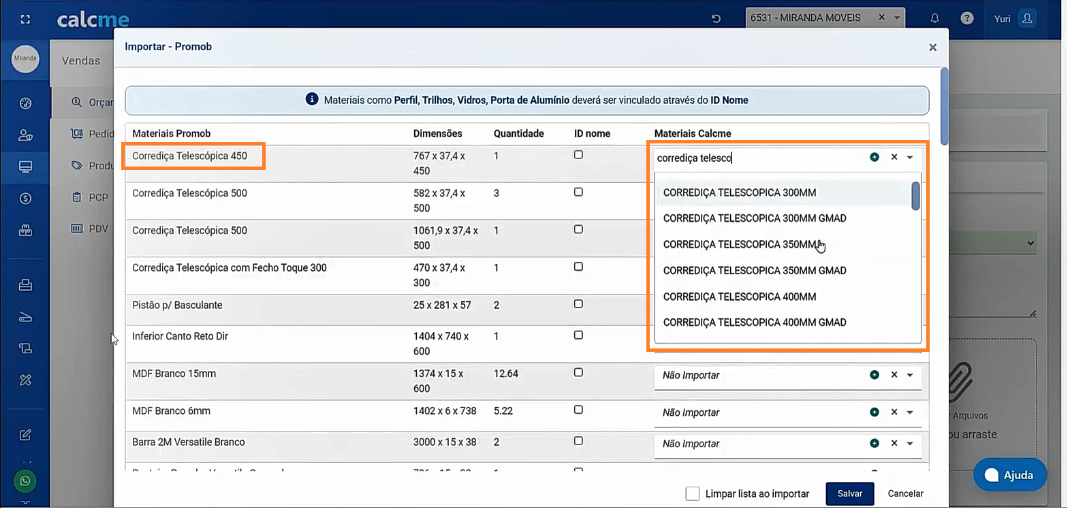Expand dropdown arrow for MDF Branco 6mm
Image resolution: width=1067 pixels, height=508 pixels.
point(910,412)
